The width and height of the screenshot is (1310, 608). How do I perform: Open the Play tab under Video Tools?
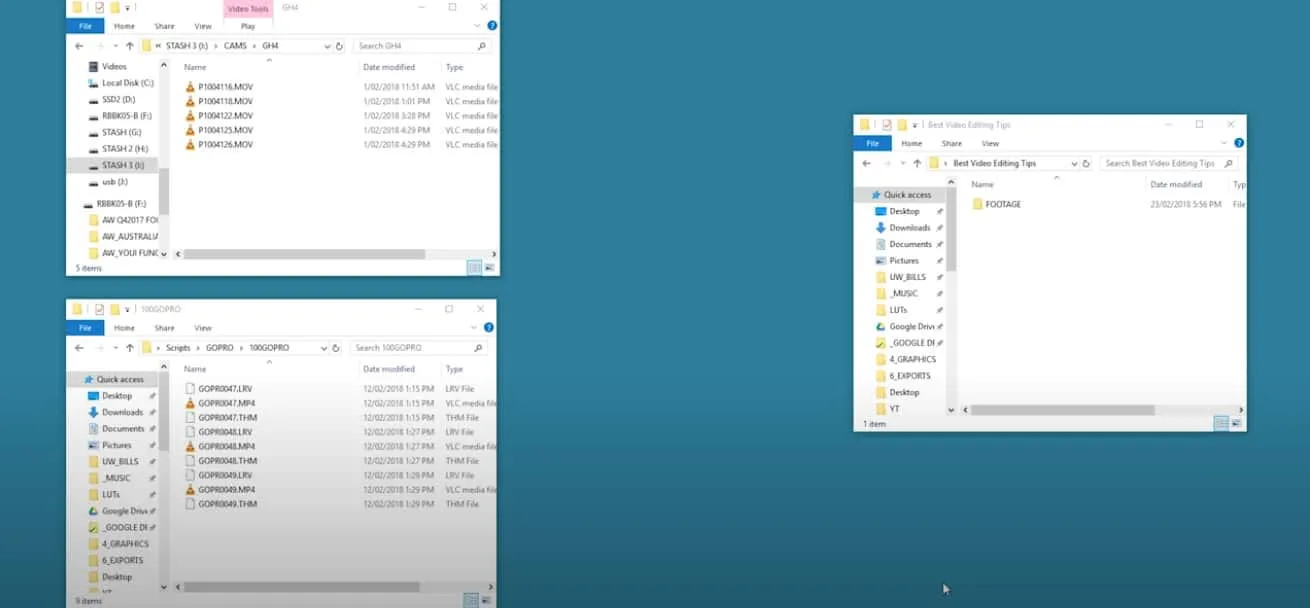[x=247, y=26]
